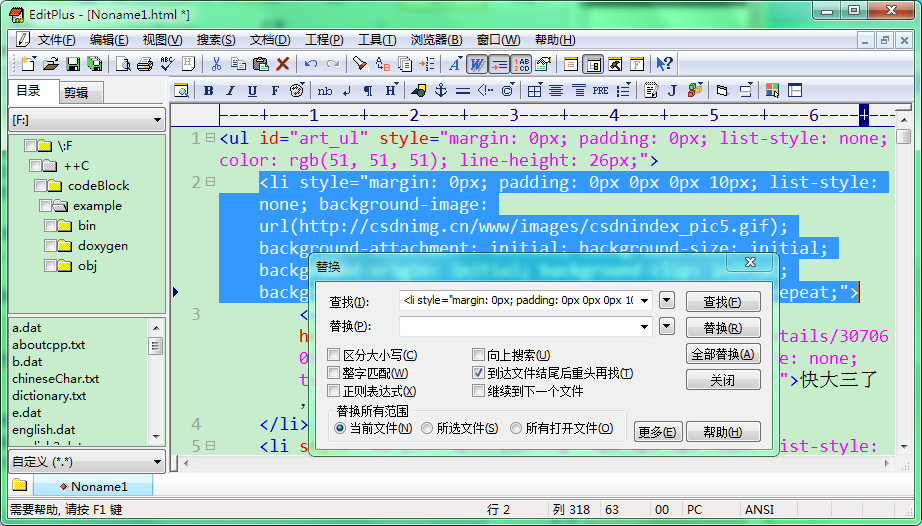The image size is (922, 526).
Task: Select aboutcpp.txt in the file list
Action: (49, 345)
